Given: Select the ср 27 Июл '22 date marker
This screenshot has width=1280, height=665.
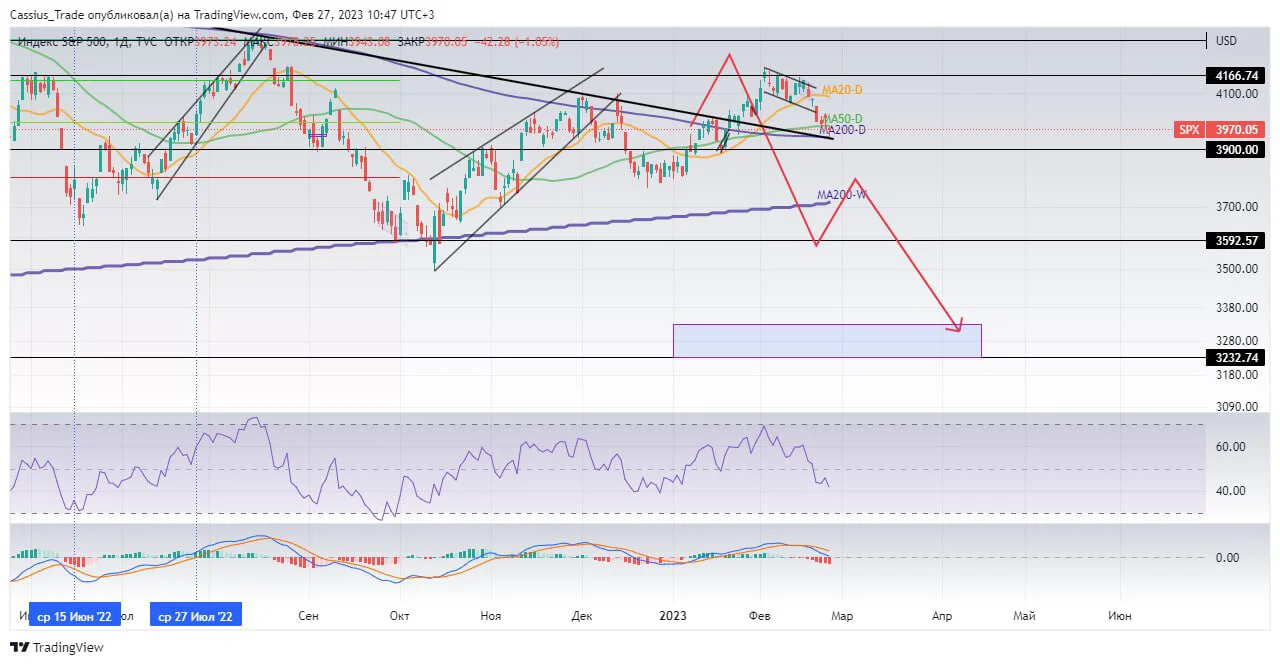Looking at the screenshot, I should (196, 616).
